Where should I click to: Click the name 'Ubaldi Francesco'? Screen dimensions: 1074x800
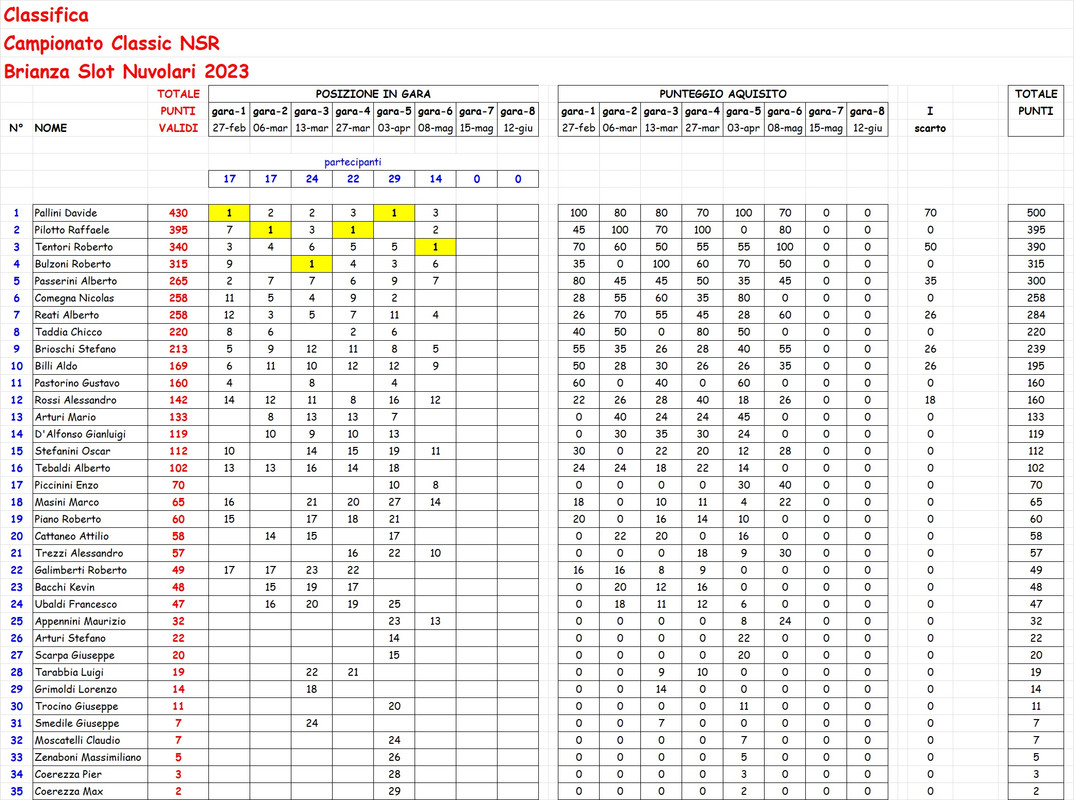click(x=75, y=604)
